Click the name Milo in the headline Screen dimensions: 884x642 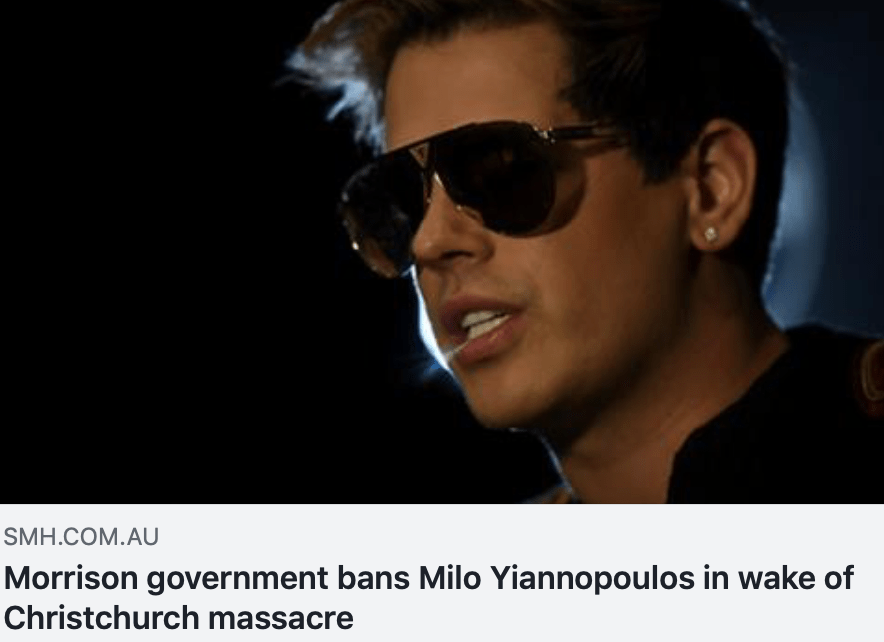point(450,578)
